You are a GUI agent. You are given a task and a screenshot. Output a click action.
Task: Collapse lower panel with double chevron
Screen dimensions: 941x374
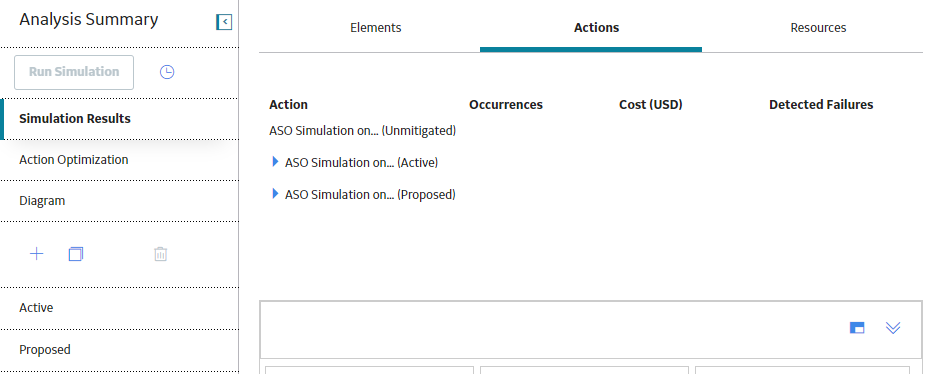click(893, 328)
